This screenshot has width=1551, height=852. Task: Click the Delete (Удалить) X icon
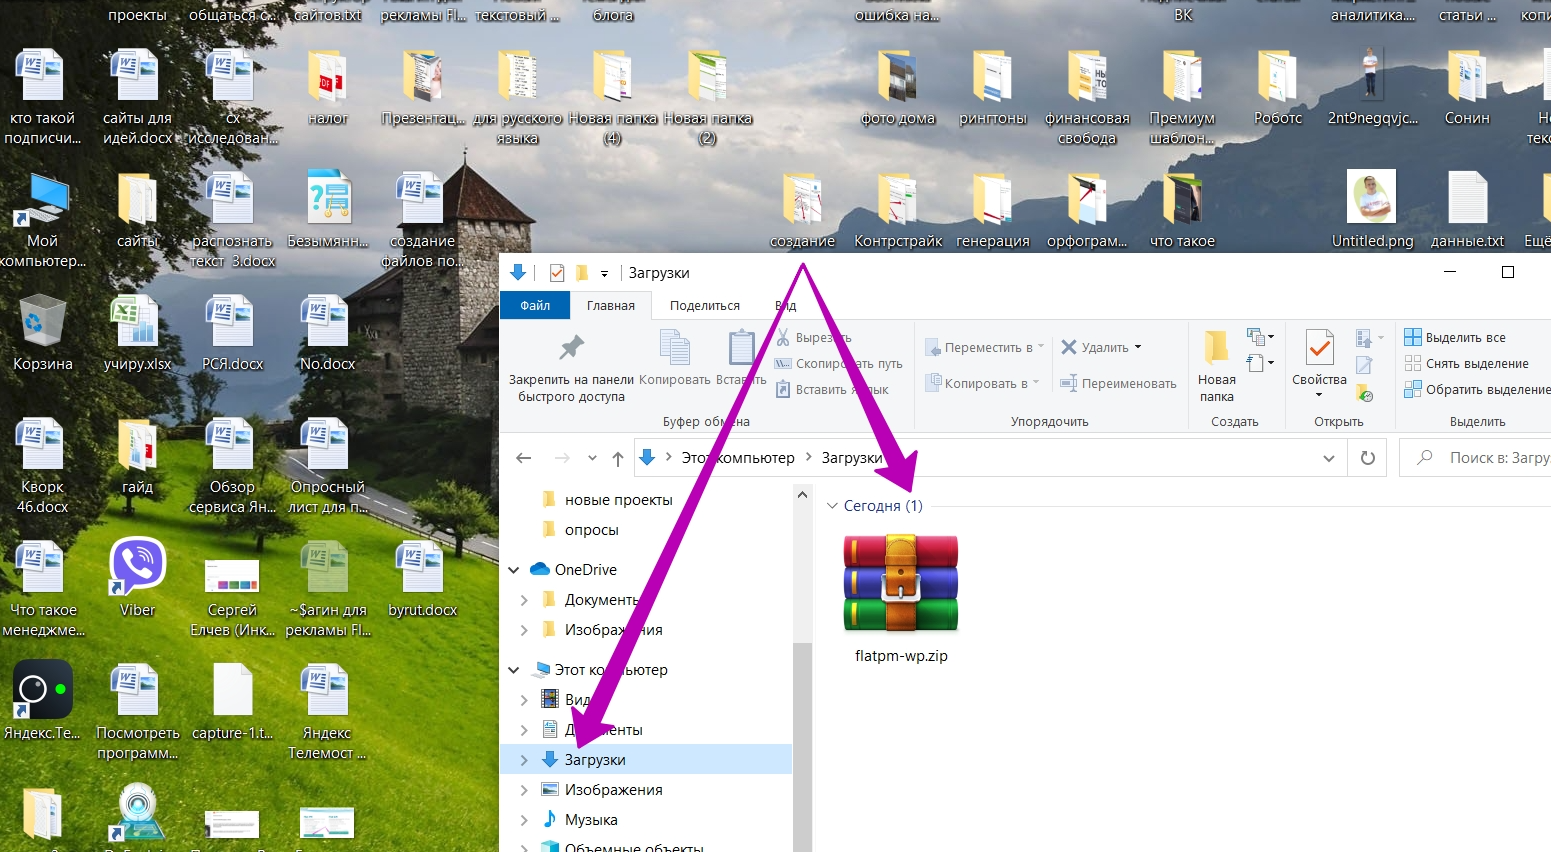click(1069, 347)
